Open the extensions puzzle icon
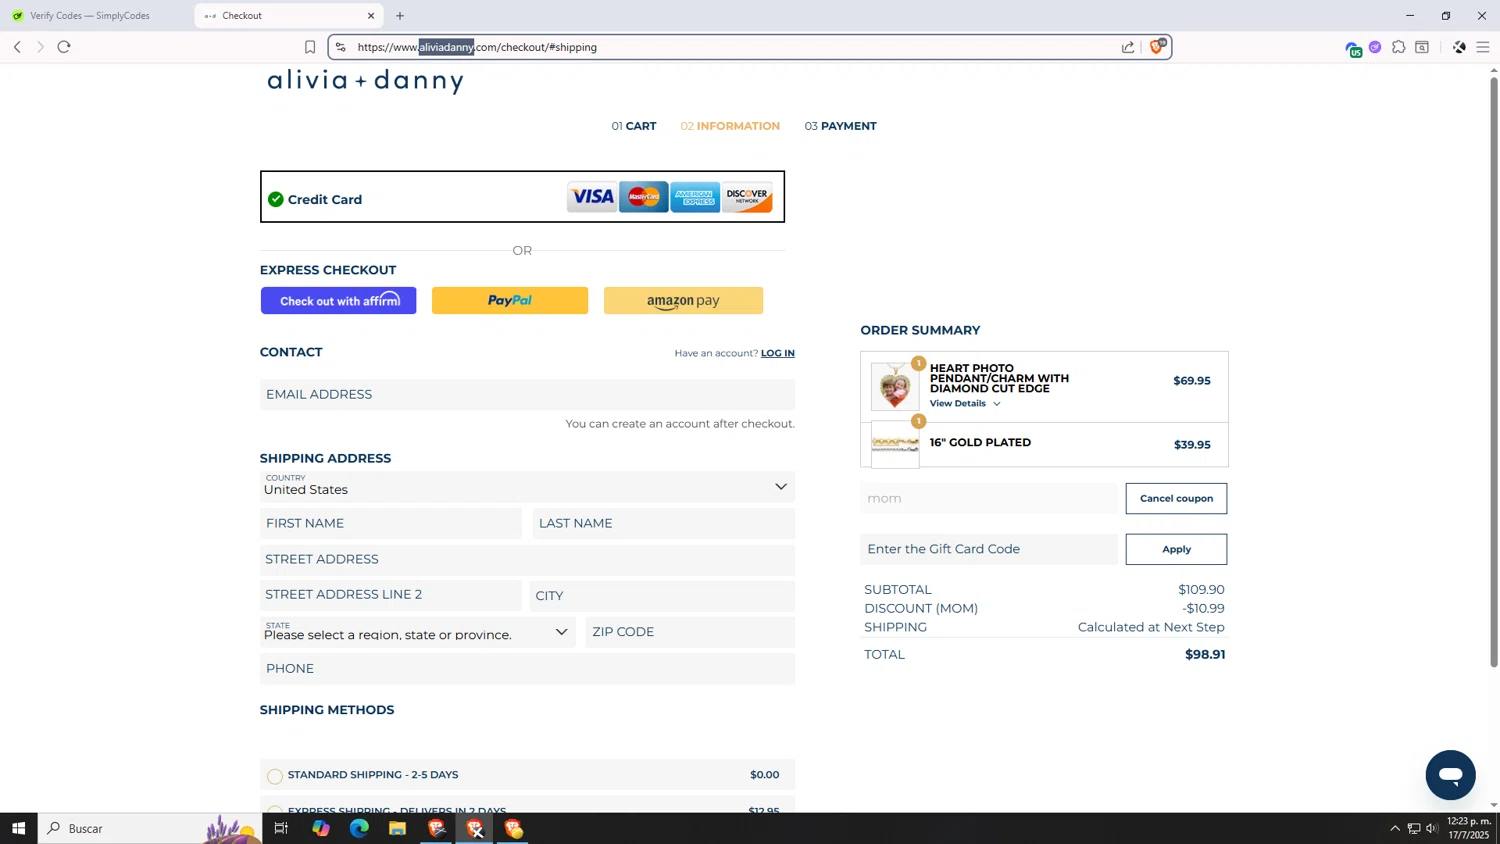 (x=1399, y=47)
